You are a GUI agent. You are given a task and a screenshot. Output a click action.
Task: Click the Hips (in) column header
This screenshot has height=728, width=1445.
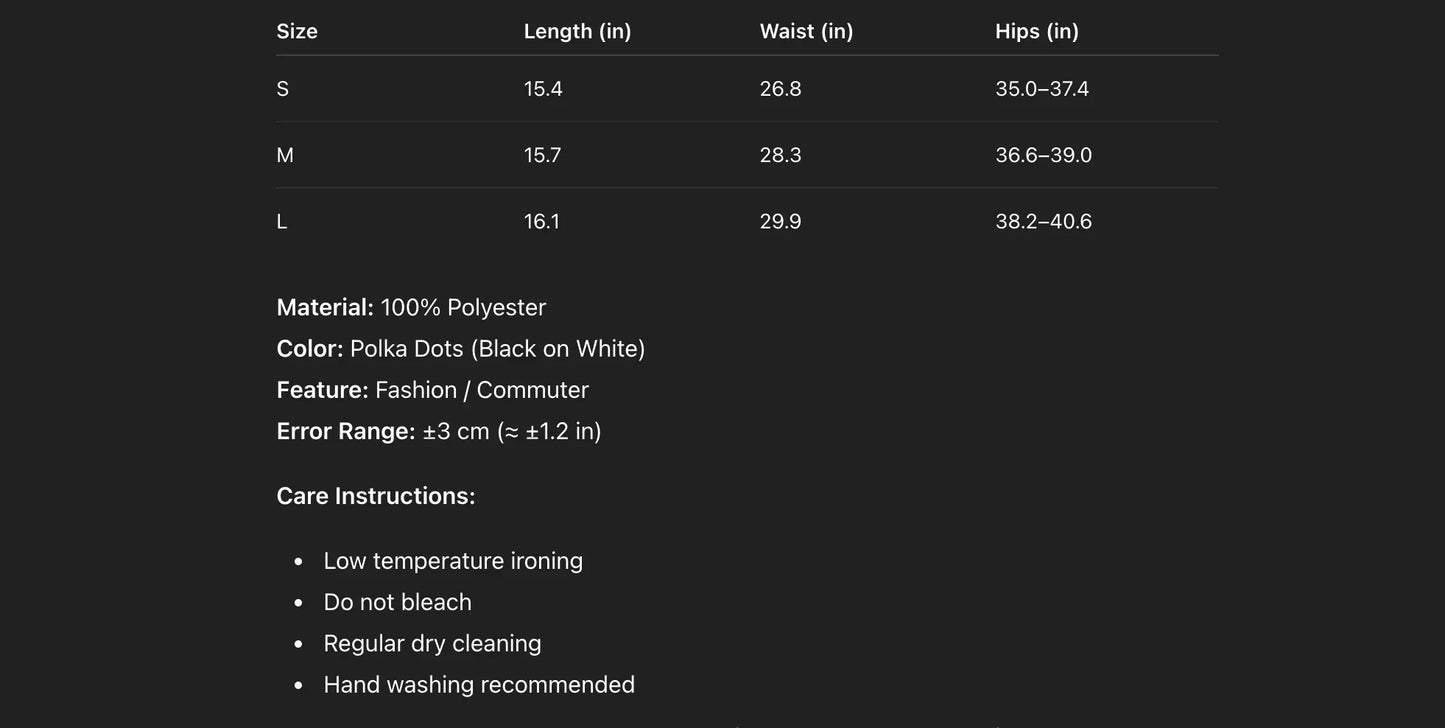coord(1037,31)
